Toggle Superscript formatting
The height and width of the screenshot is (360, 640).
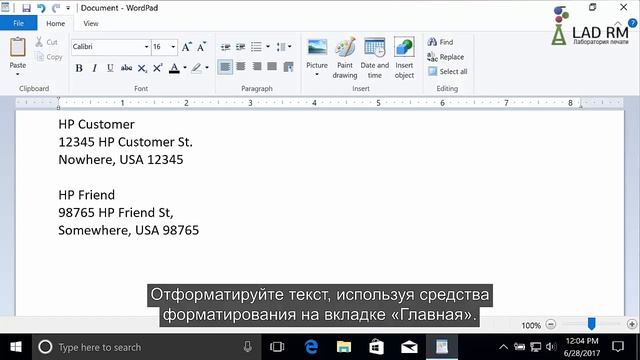coord(158,68)
